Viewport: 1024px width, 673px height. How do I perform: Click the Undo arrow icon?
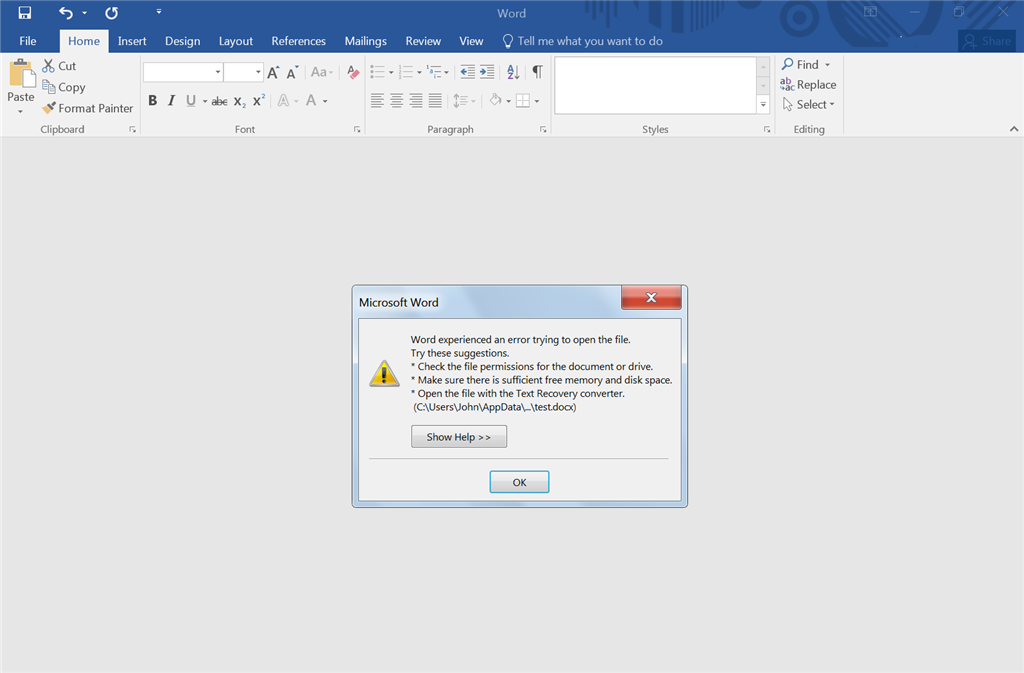(66, 12)
